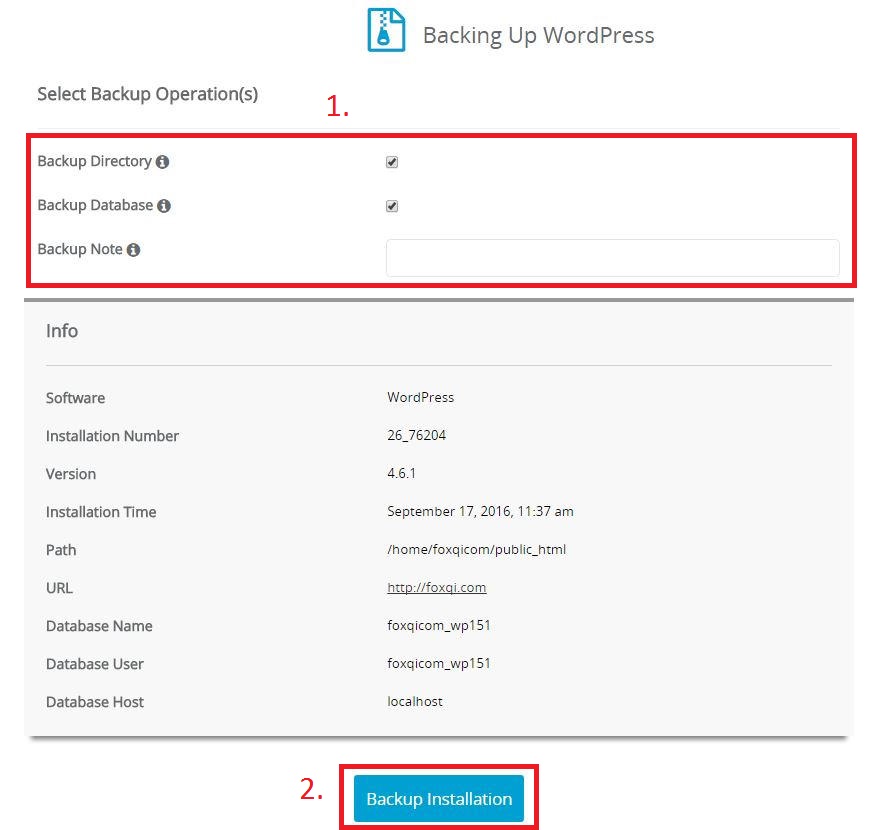
Task: Uncheck the Backup Directory checkbox
Action: point(392,162)
